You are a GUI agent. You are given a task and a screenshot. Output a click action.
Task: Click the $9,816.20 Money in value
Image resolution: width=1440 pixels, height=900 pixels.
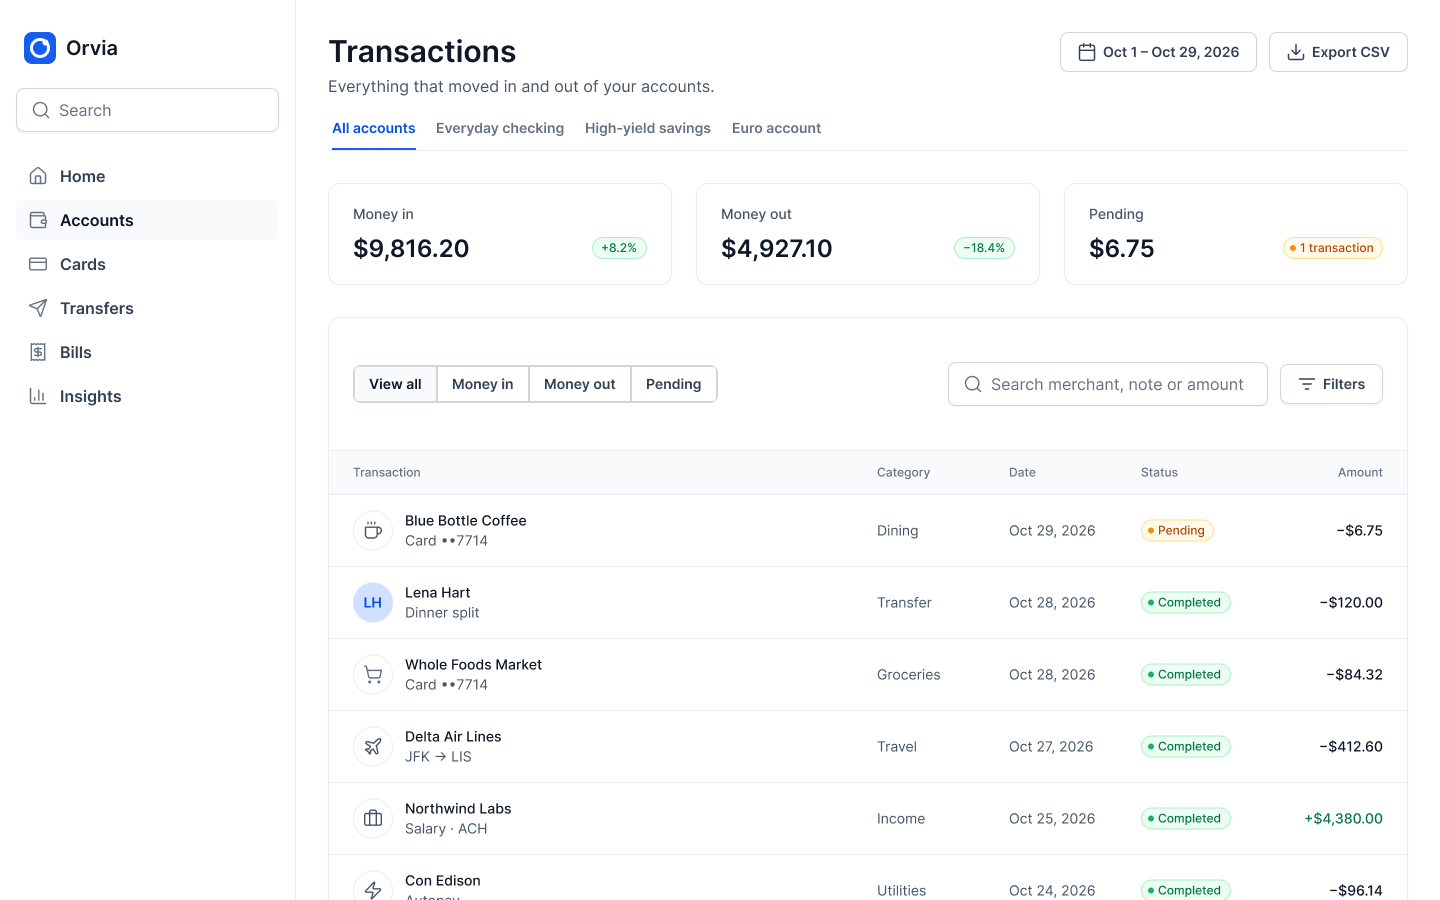point(411,248)
